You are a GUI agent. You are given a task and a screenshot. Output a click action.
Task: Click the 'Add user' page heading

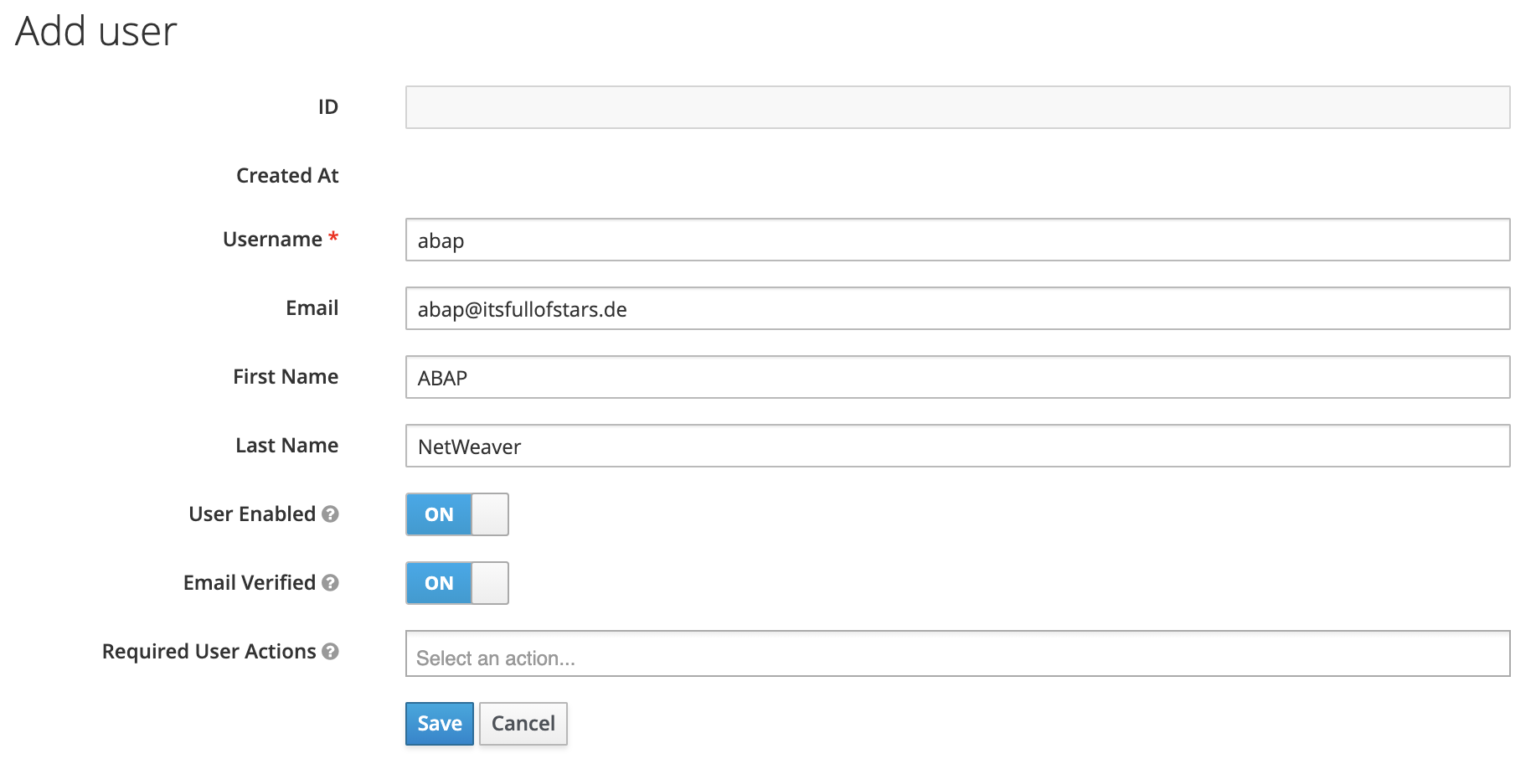pyautogui.click(x=94, y=31)
